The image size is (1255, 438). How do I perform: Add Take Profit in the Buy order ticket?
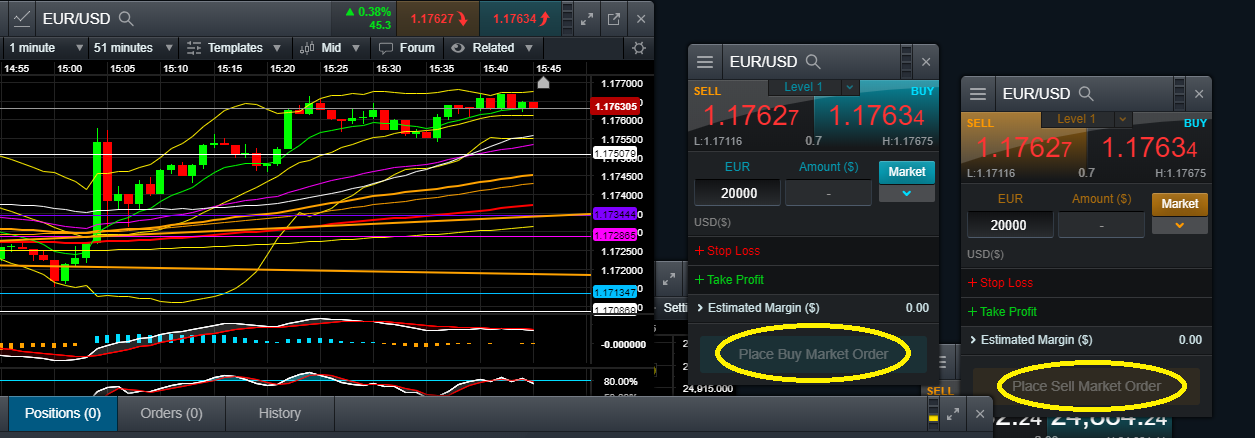(728, 280)
